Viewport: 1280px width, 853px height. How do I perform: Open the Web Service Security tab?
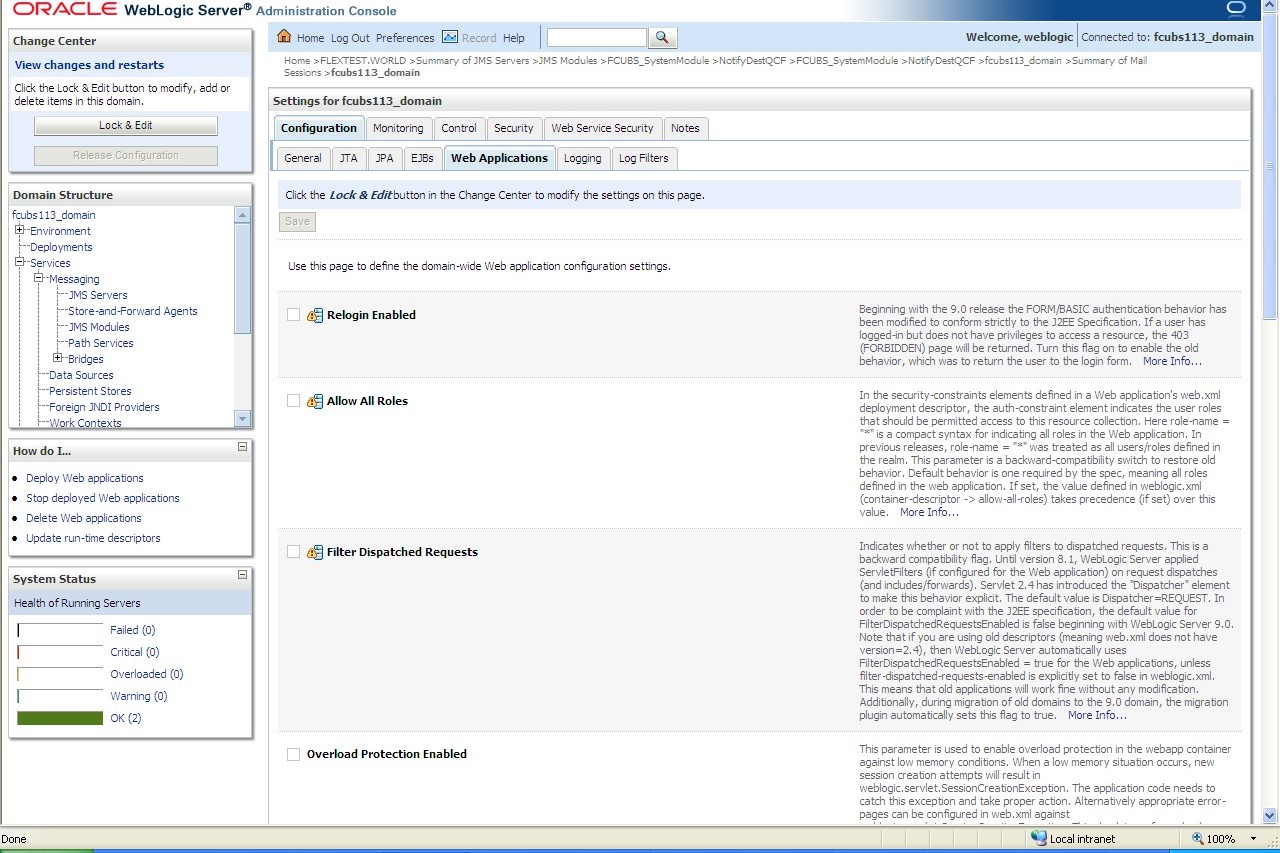pos(602,128)
